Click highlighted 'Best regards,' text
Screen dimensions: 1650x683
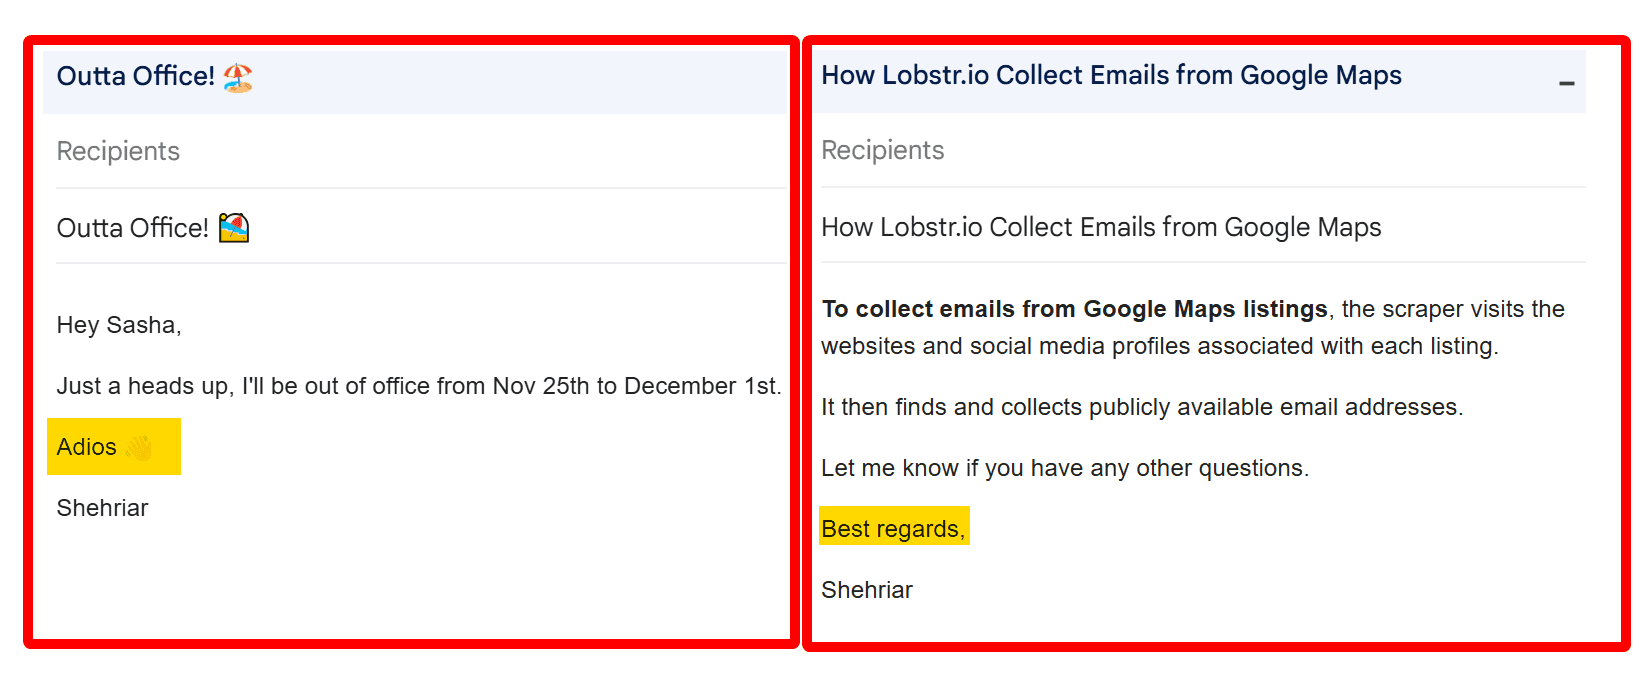pos(893,530)
